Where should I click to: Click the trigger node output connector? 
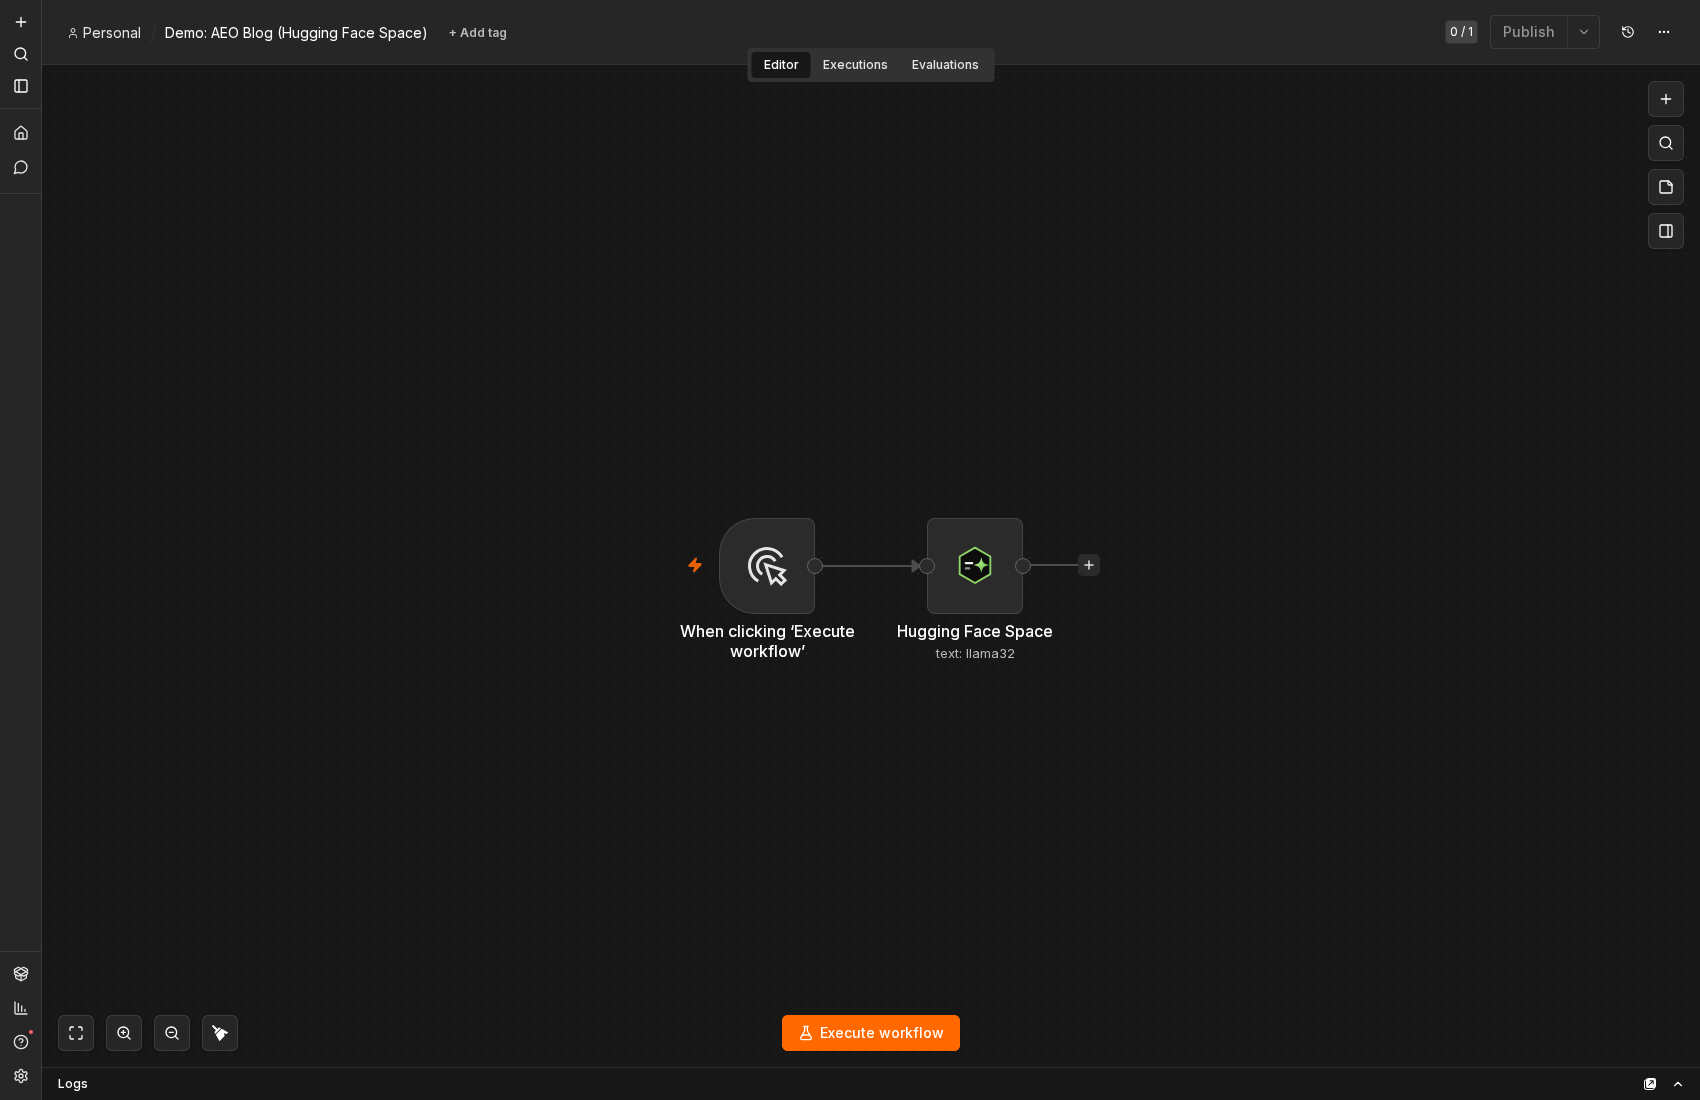coord(815,566)
